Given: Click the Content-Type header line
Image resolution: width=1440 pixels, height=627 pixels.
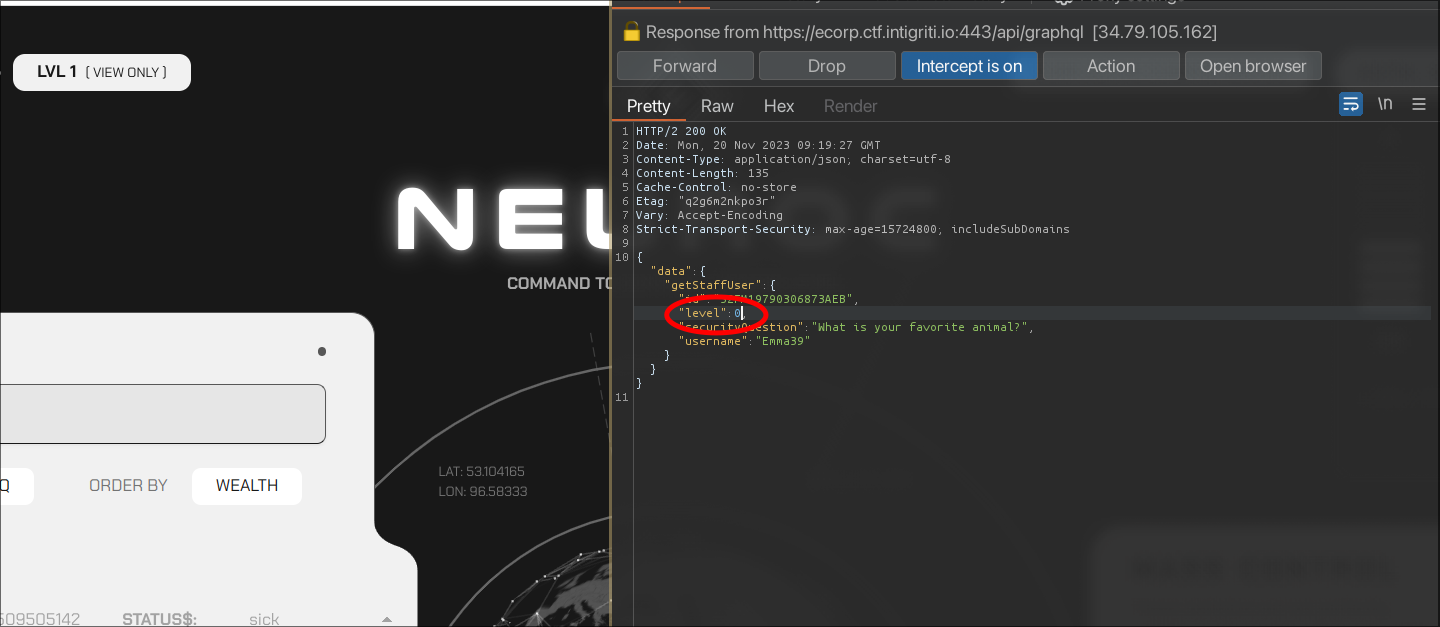Looking at the screenshot, I should tap(793, 159).
